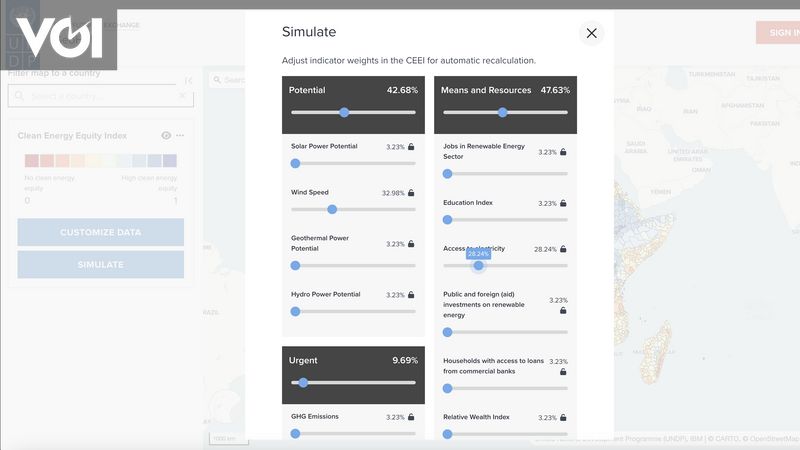
Task: Click the Relative Wealth Index lock icon
Action: 563,417
